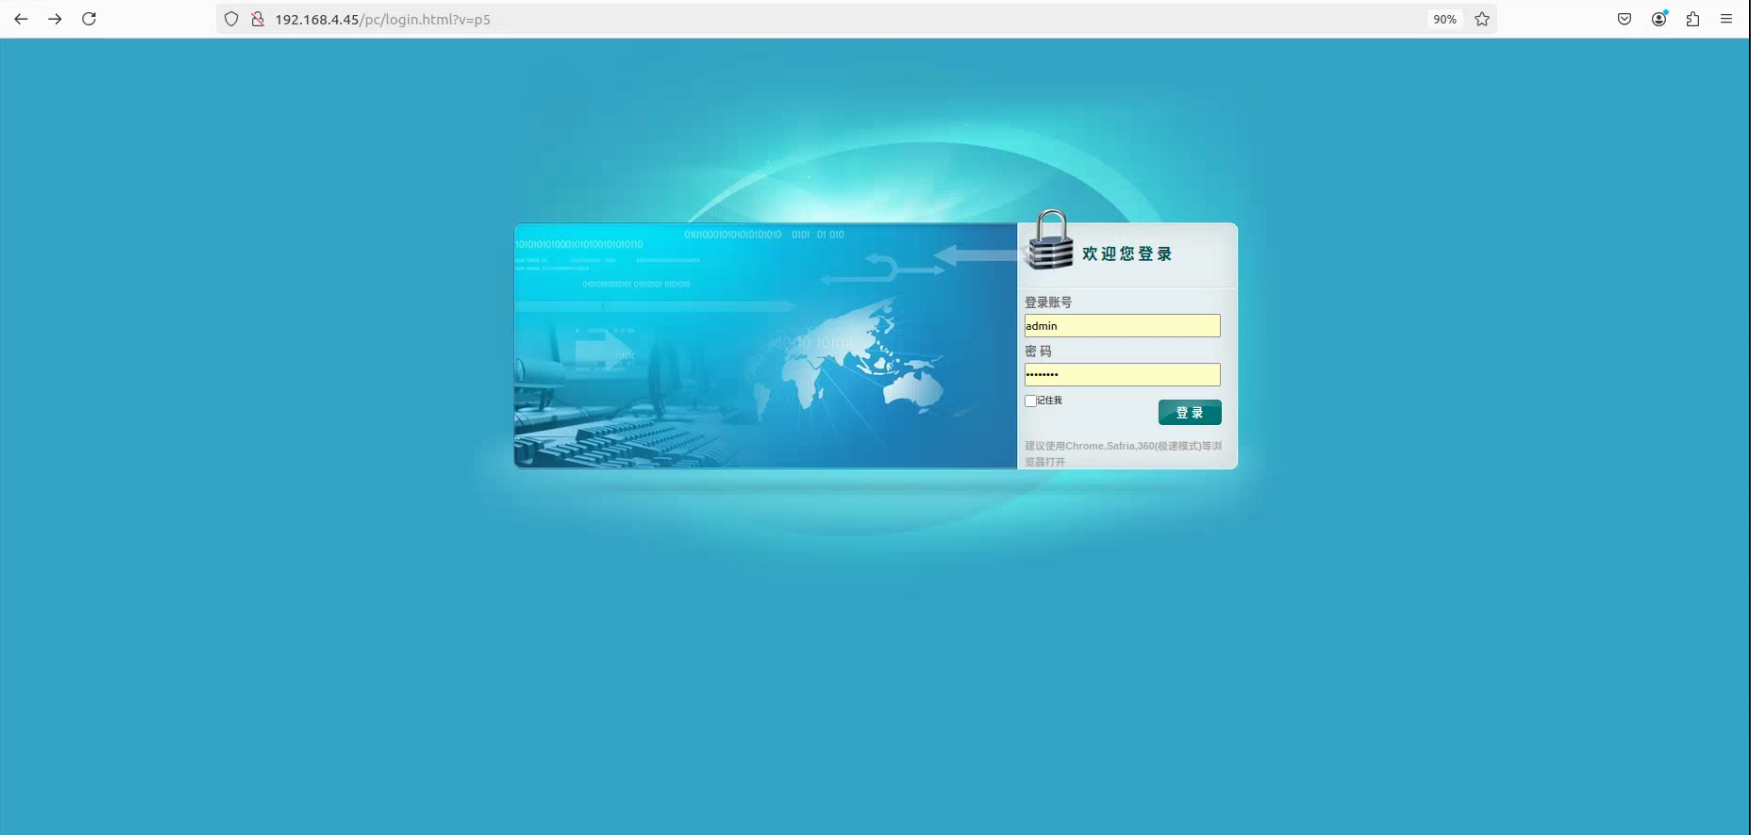
Task: Click the 建议使用Chrome,Safria,360 browser hint text
Action: [x=1123, y=454]
